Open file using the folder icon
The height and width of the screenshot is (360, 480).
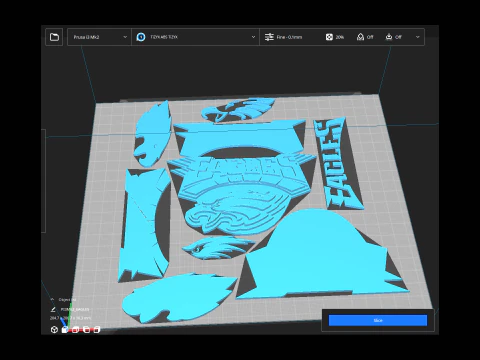[54, 37]
